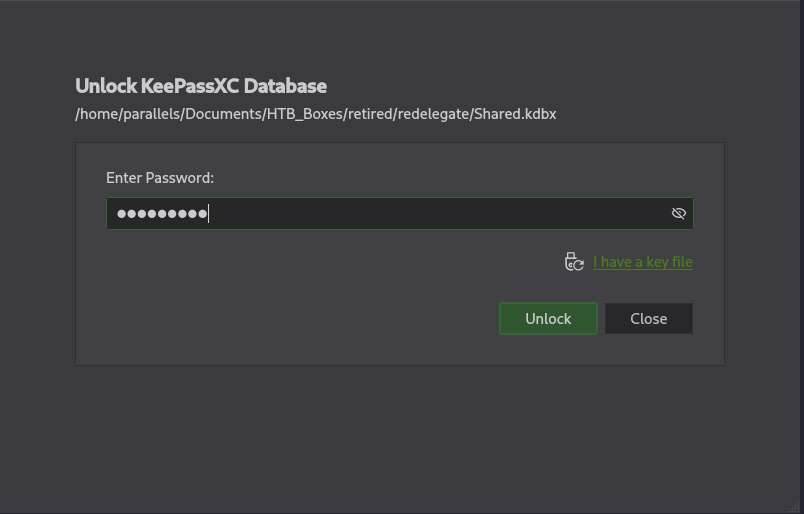This screenshot has height=514, width=804.
Task: Toggle password visibility eye icon
Action: point(678,213)
